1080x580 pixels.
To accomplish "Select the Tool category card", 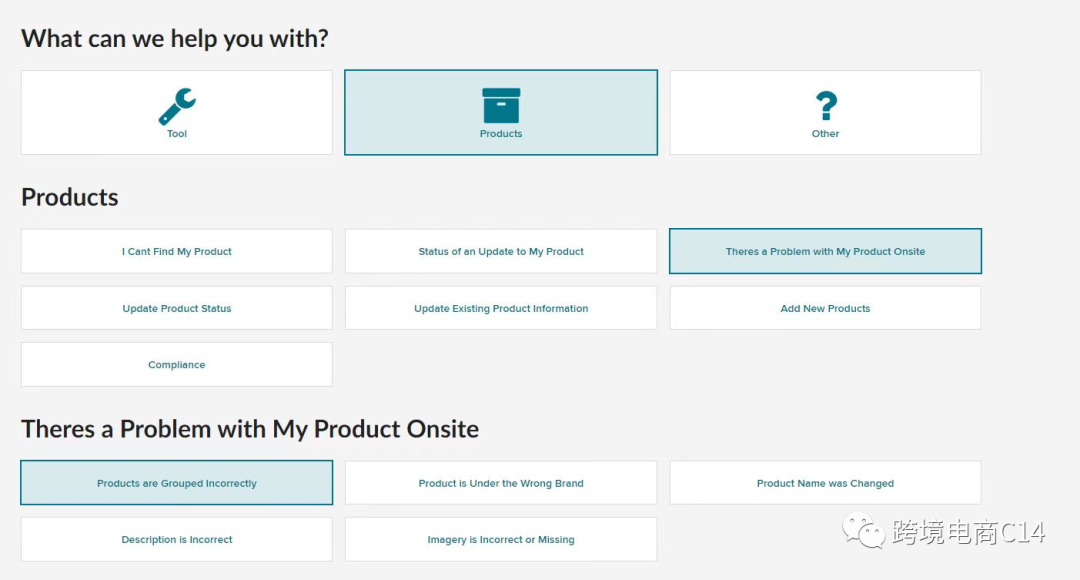I will point(177,113).
